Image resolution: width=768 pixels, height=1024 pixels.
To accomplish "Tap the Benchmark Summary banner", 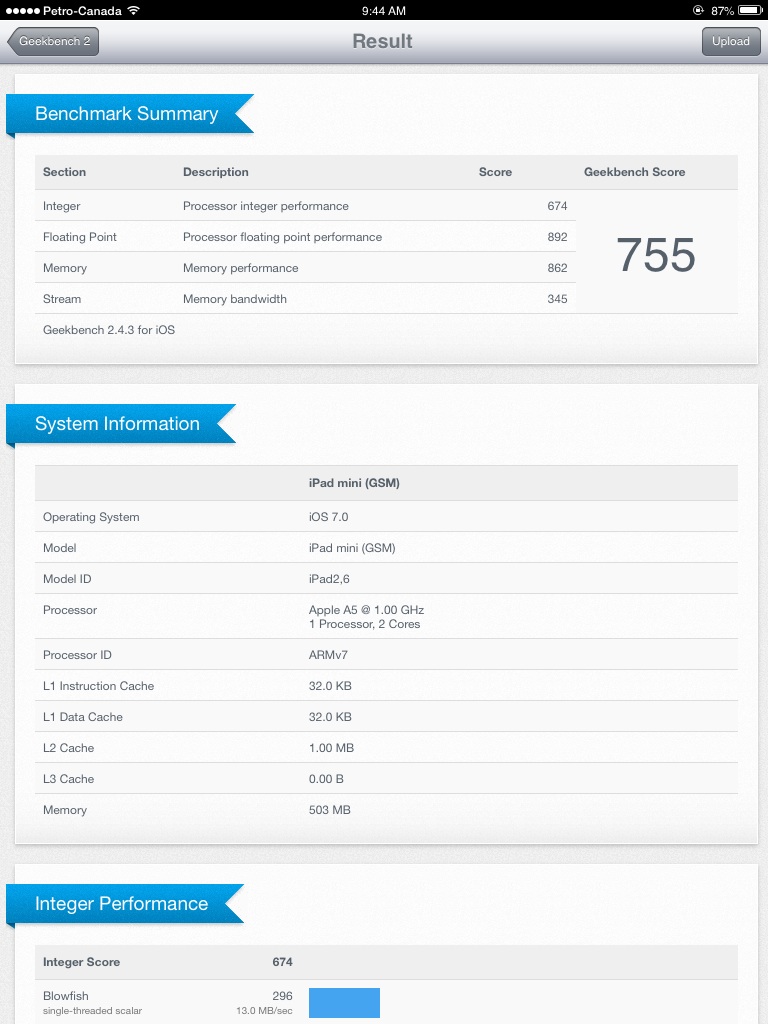I will click(129, 114).
